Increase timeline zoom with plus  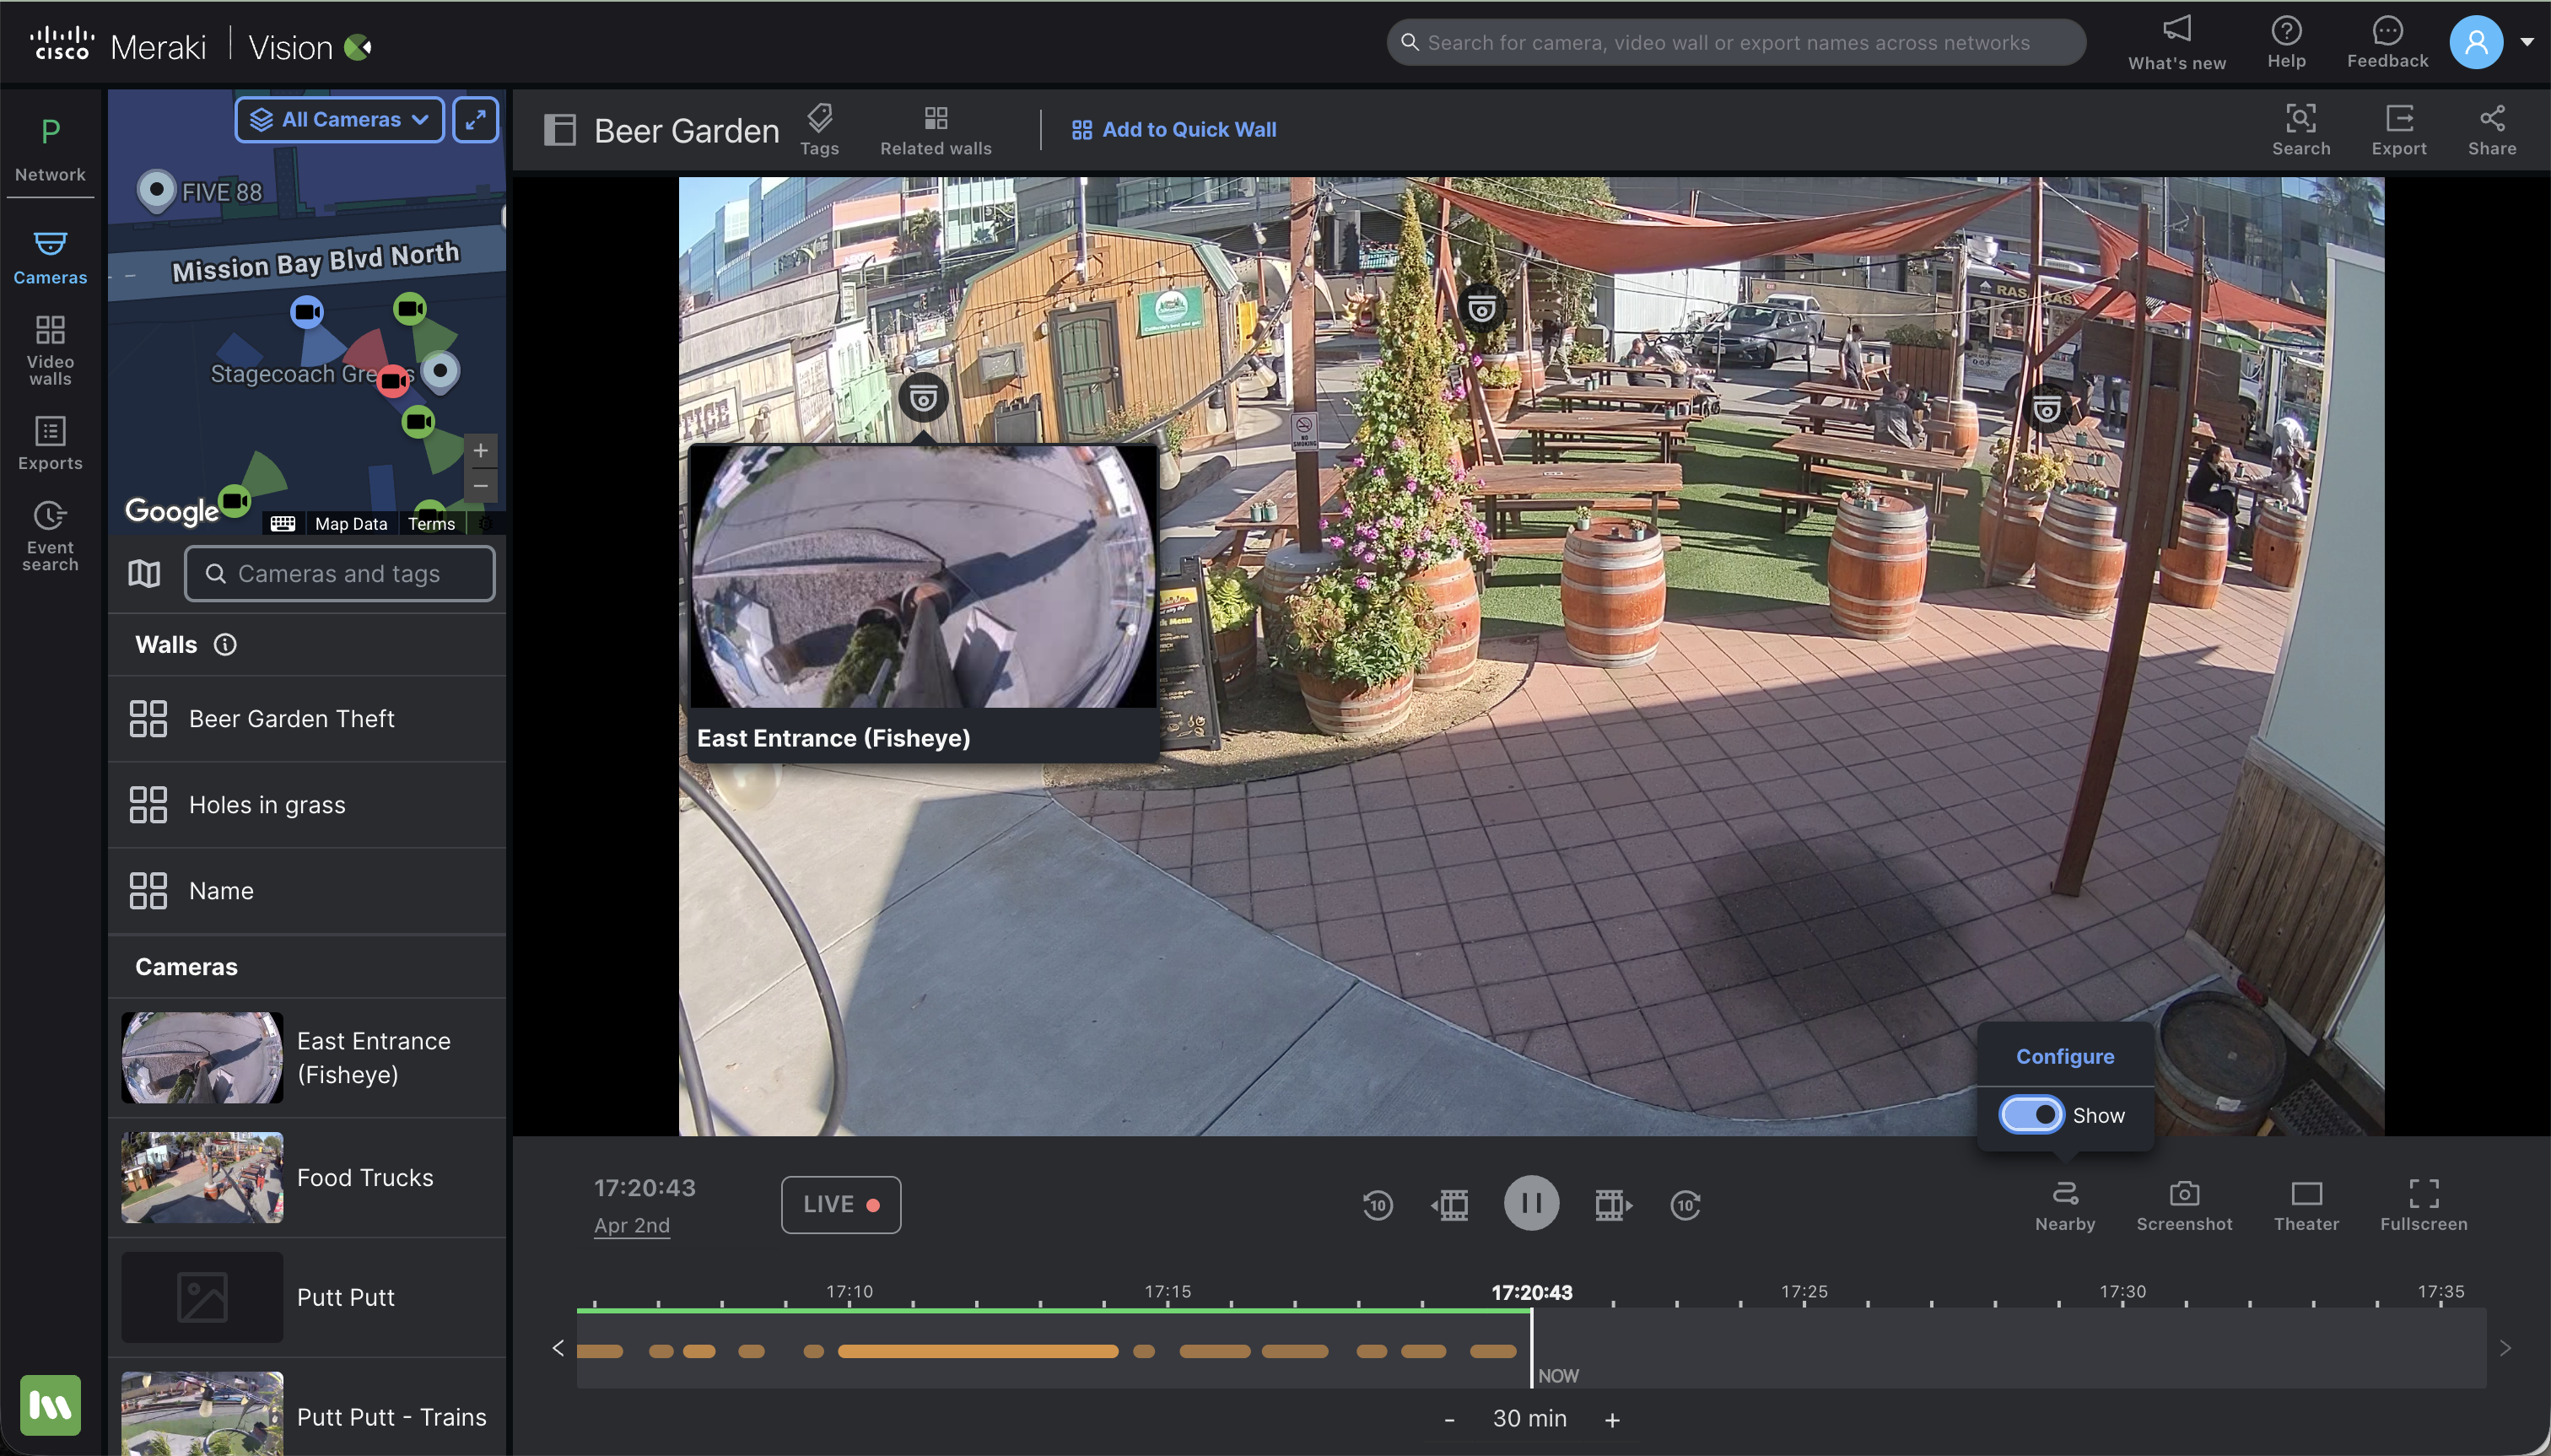tap(1612, 1420)
